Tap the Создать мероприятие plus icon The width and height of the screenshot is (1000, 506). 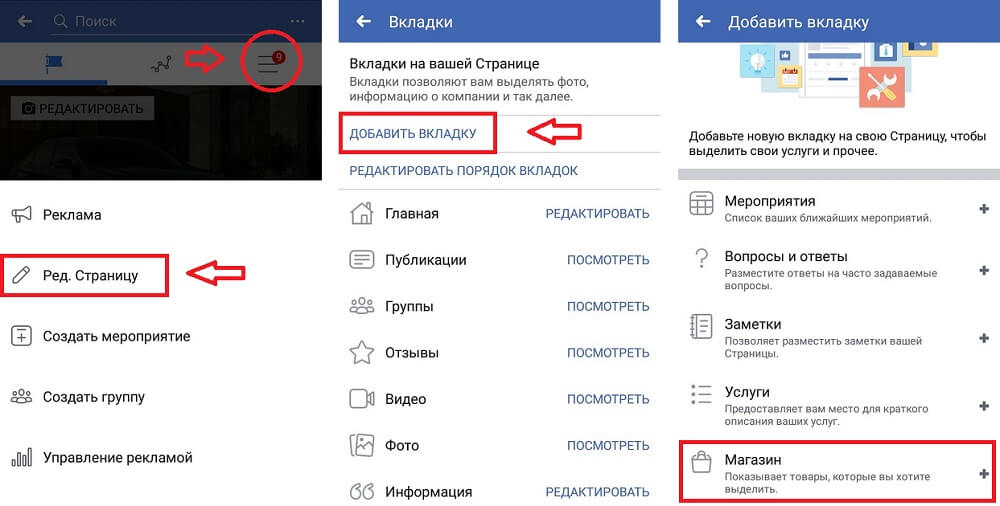[x=21, y=336]
